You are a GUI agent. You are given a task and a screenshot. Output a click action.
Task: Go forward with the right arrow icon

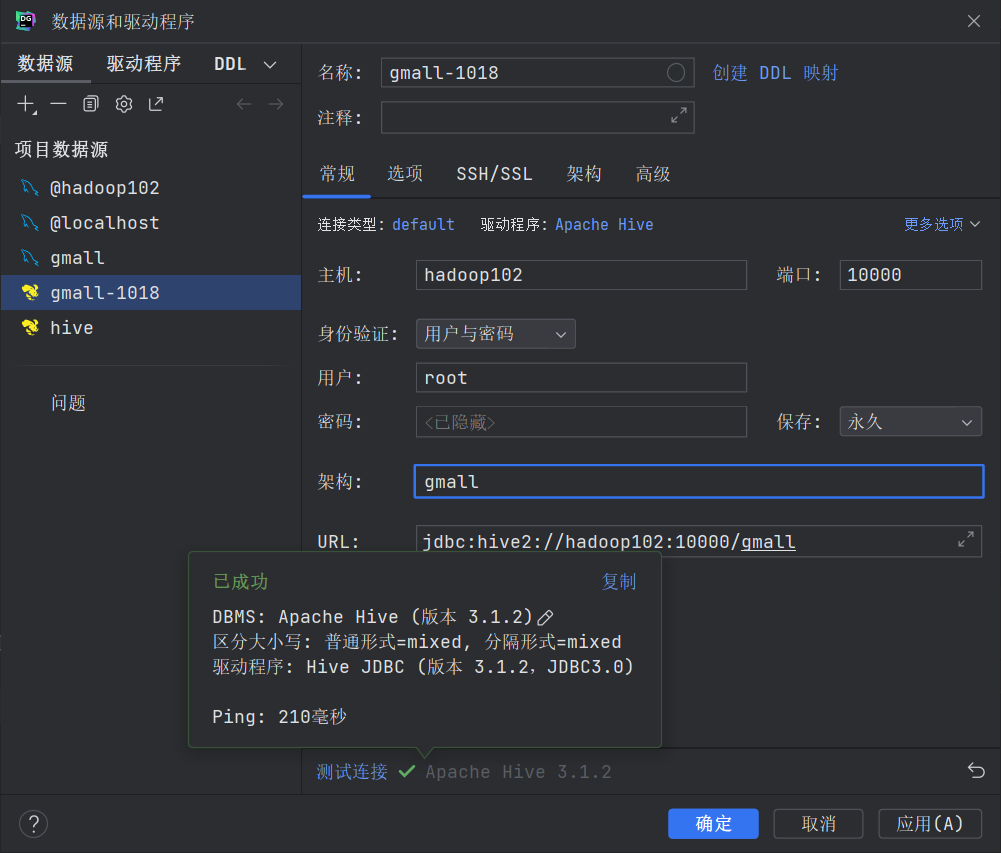pyautogui.click(x=276, y=104)
